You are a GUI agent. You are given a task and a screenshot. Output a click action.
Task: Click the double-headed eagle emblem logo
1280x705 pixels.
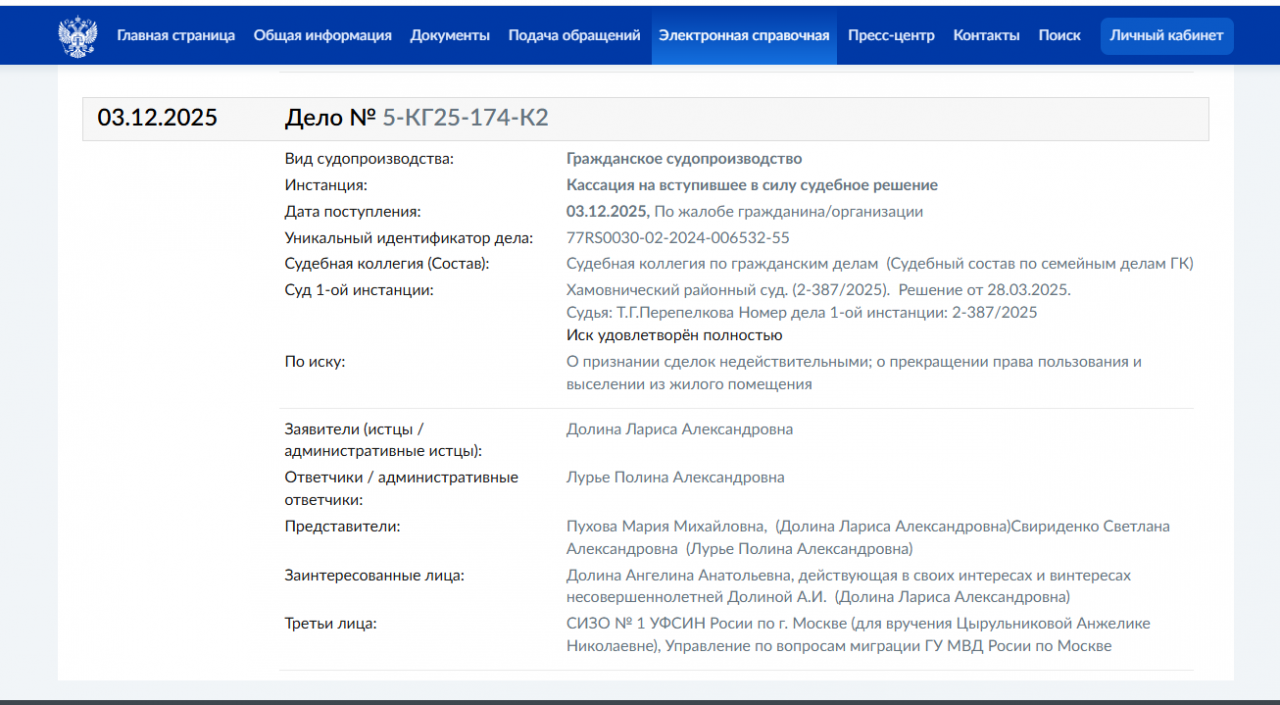(x=78, y=36)
